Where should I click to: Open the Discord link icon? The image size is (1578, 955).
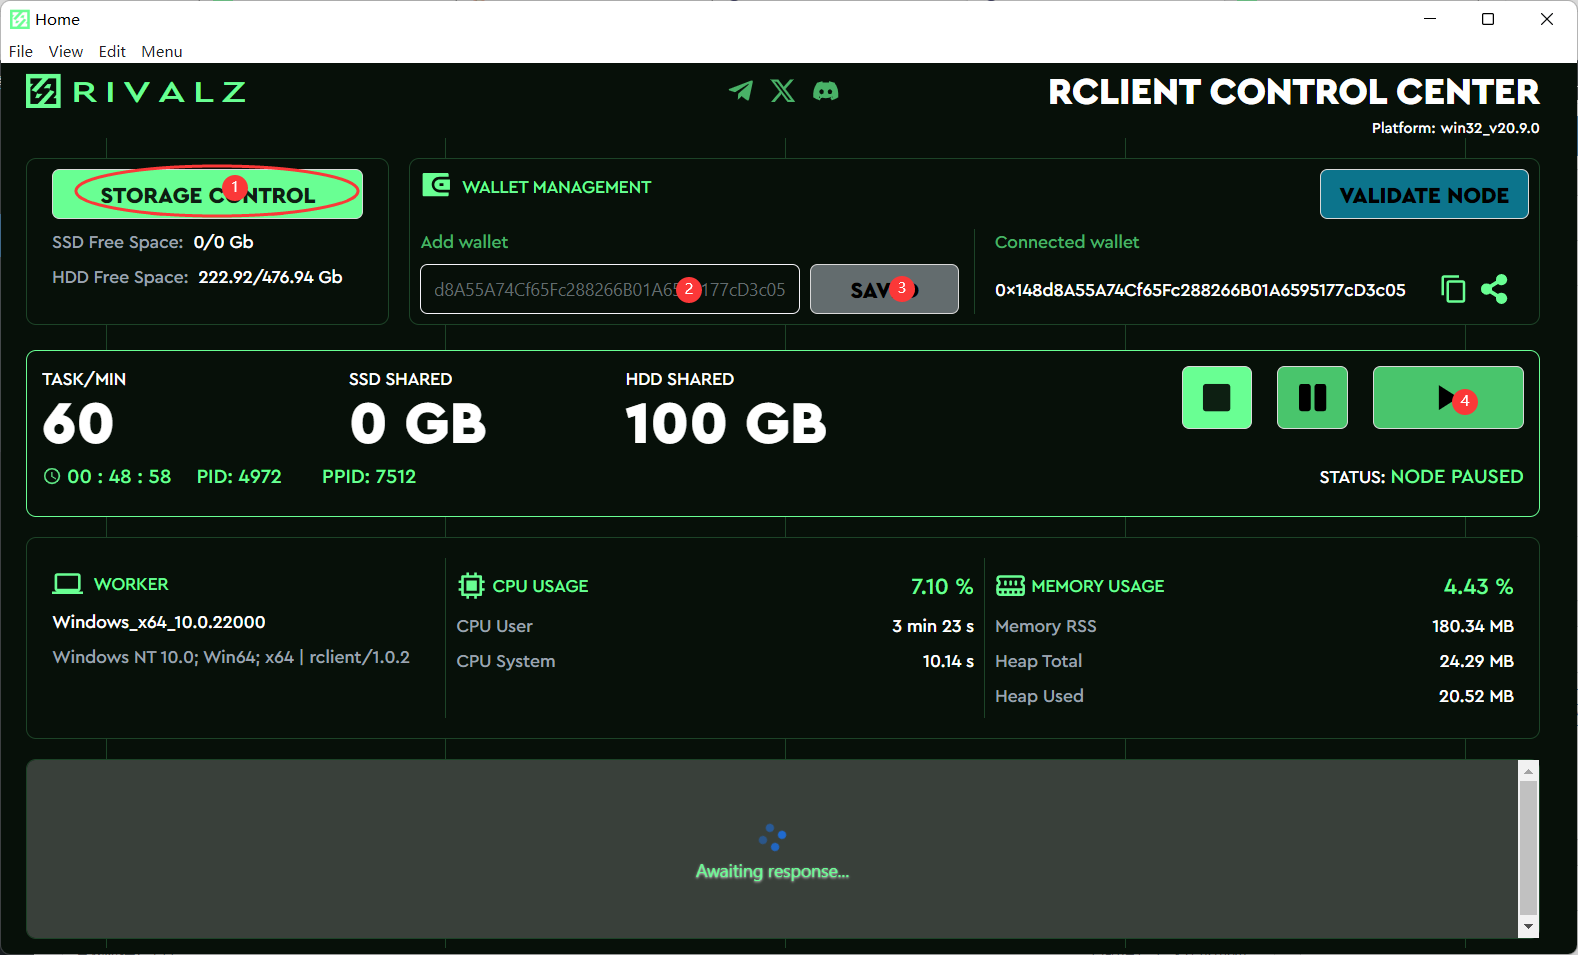coord(826,91)
